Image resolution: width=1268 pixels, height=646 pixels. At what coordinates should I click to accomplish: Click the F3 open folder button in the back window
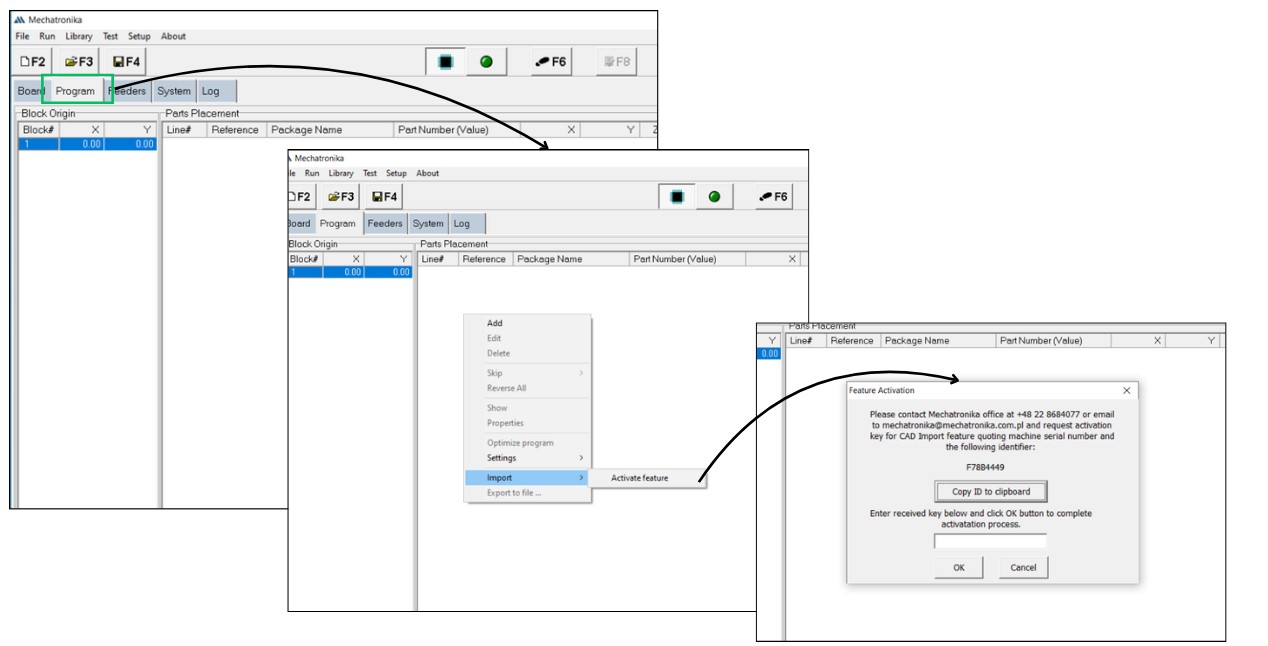click(x=79, y=62)
